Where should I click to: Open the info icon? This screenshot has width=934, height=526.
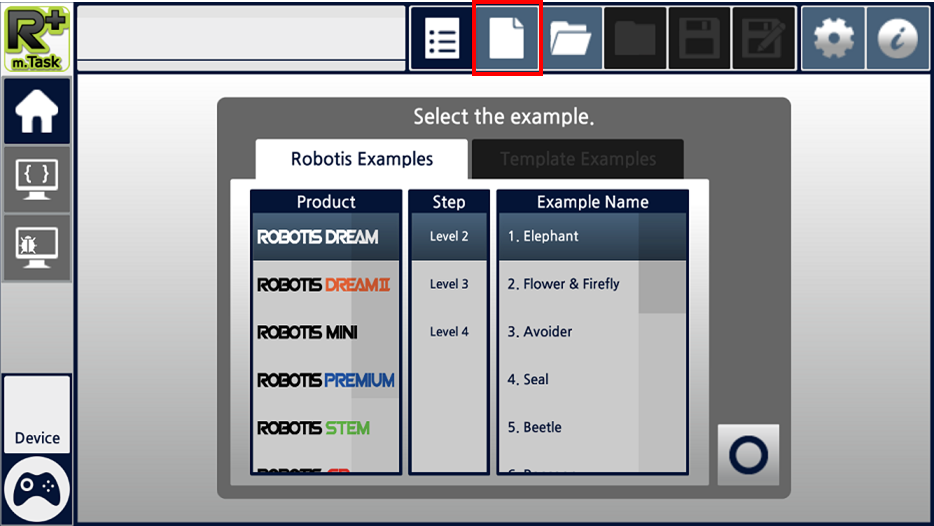click(897, 38)
